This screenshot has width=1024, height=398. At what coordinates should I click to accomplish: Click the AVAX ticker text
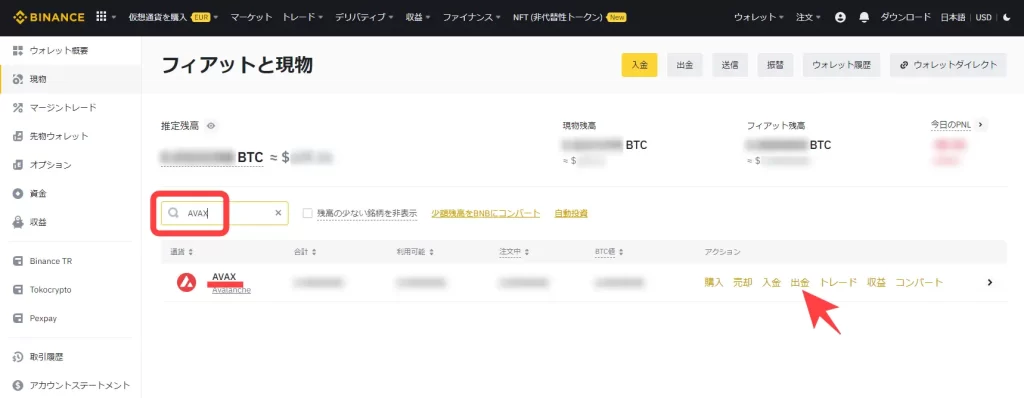click(x=224, y=276)
